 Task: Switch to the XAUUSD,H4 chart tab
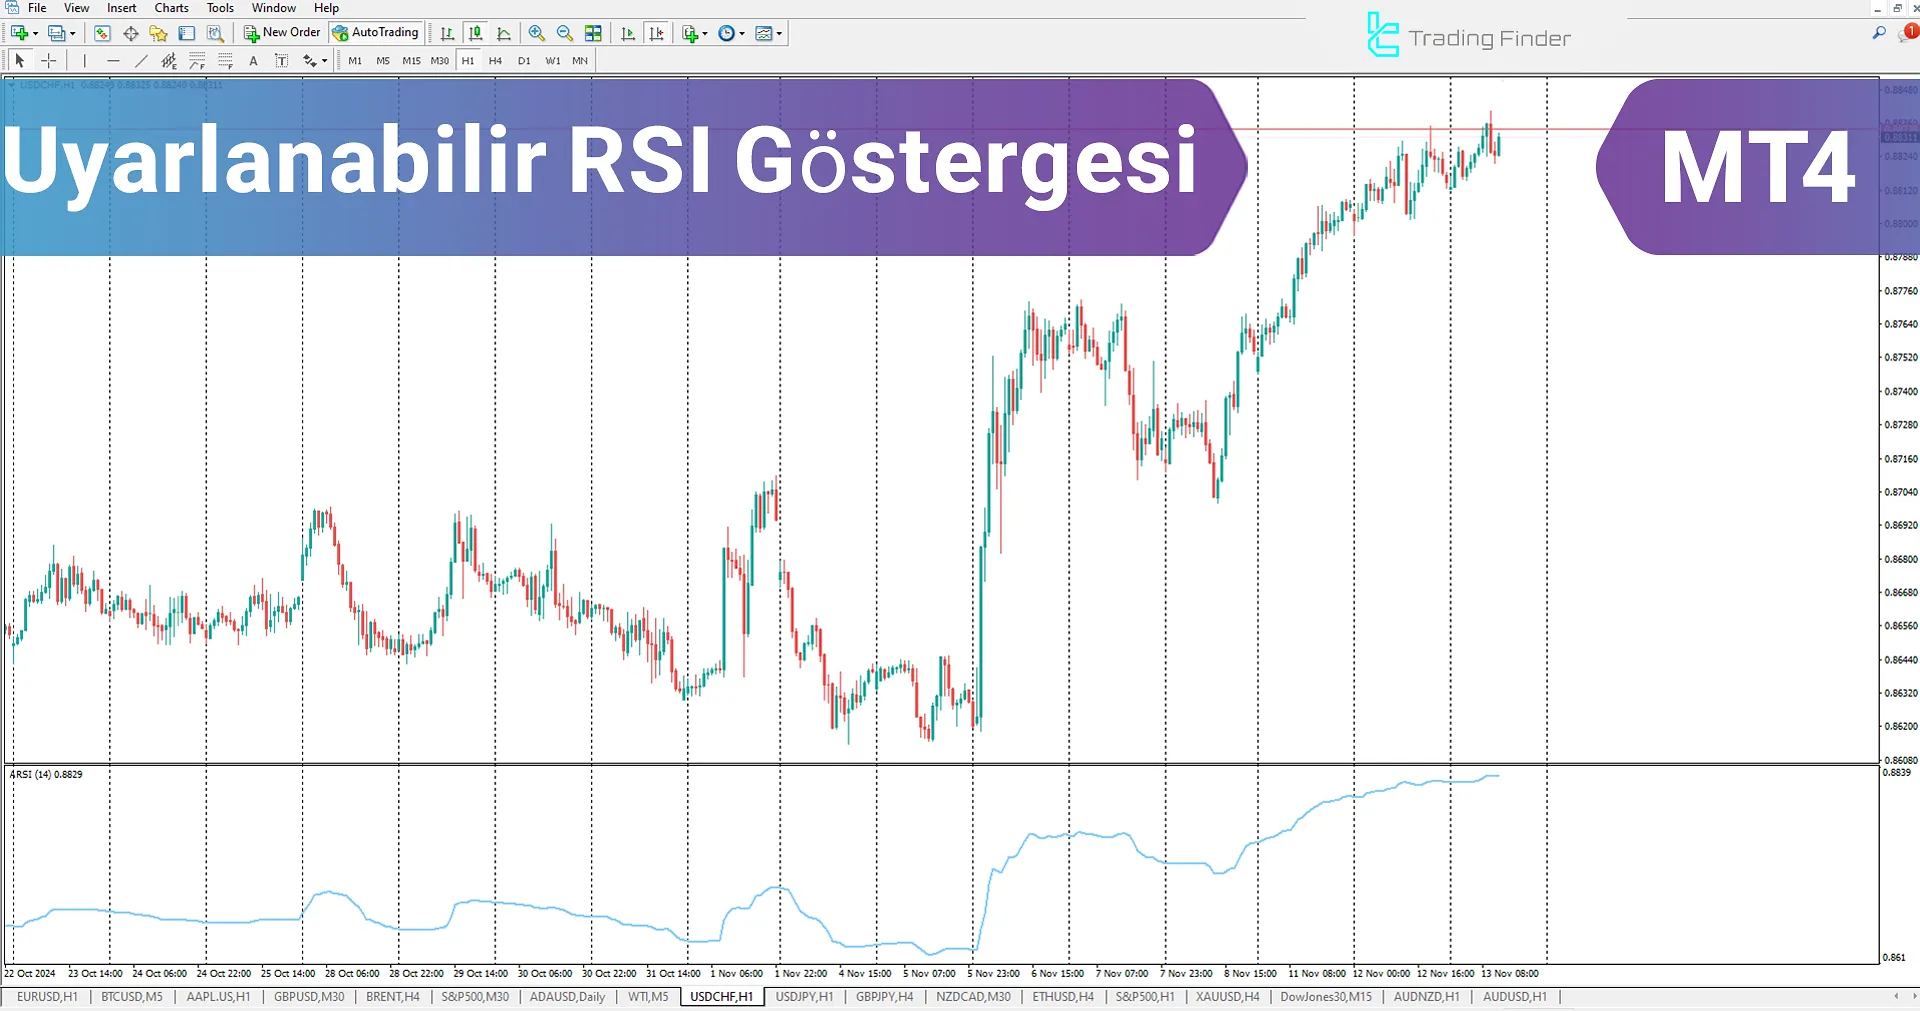pos(1227,997)
